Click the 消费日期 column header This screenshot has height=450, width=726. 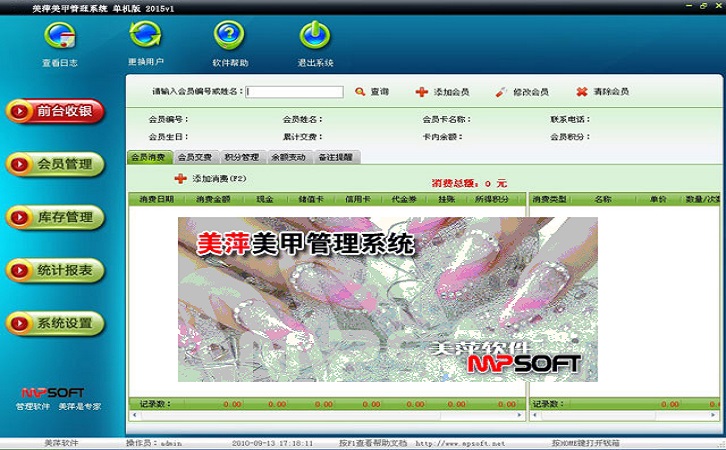pyautogui.click(x=156, y=199)
